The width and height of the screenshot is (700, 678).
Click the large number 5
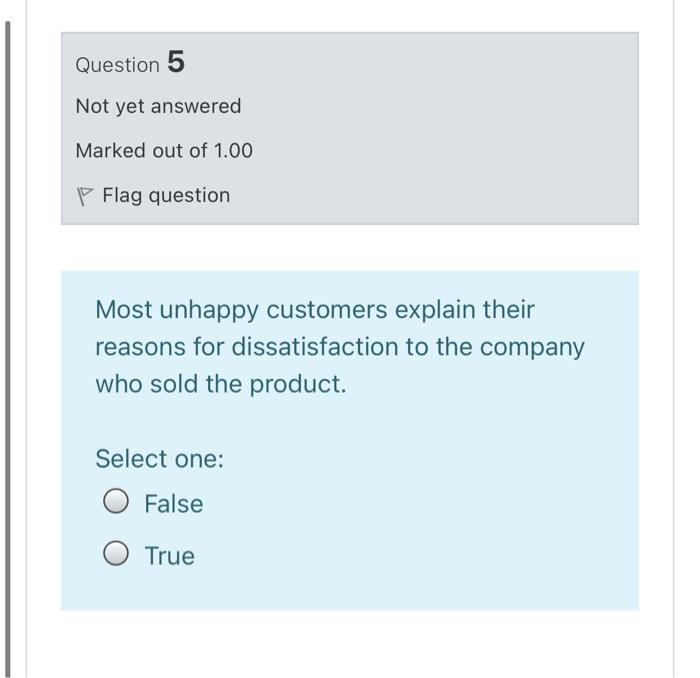175,62
